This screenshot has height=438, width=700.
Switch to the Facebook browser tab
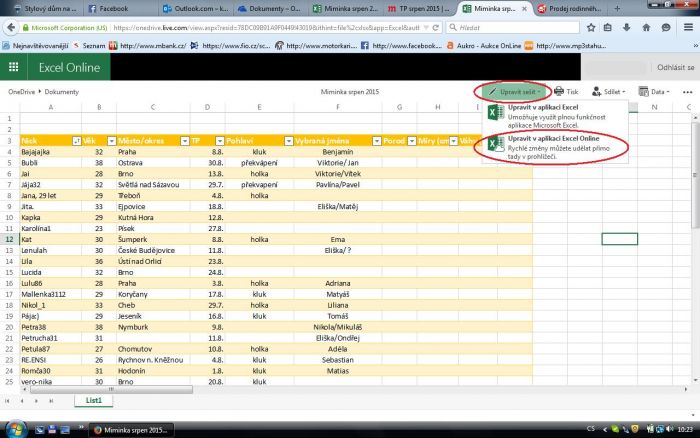pyautogui.click(x=112, y=8)
